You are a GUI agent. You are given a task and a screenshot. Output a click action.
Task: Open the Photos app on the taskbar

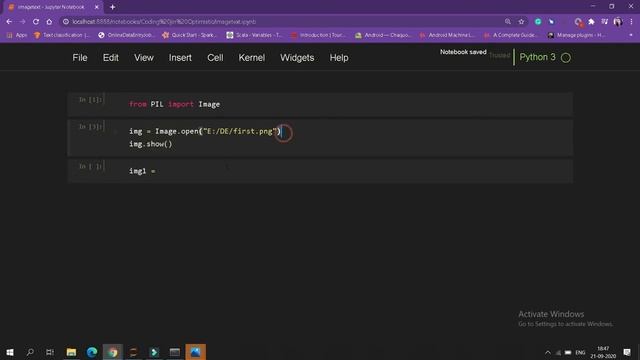[196, 352]
